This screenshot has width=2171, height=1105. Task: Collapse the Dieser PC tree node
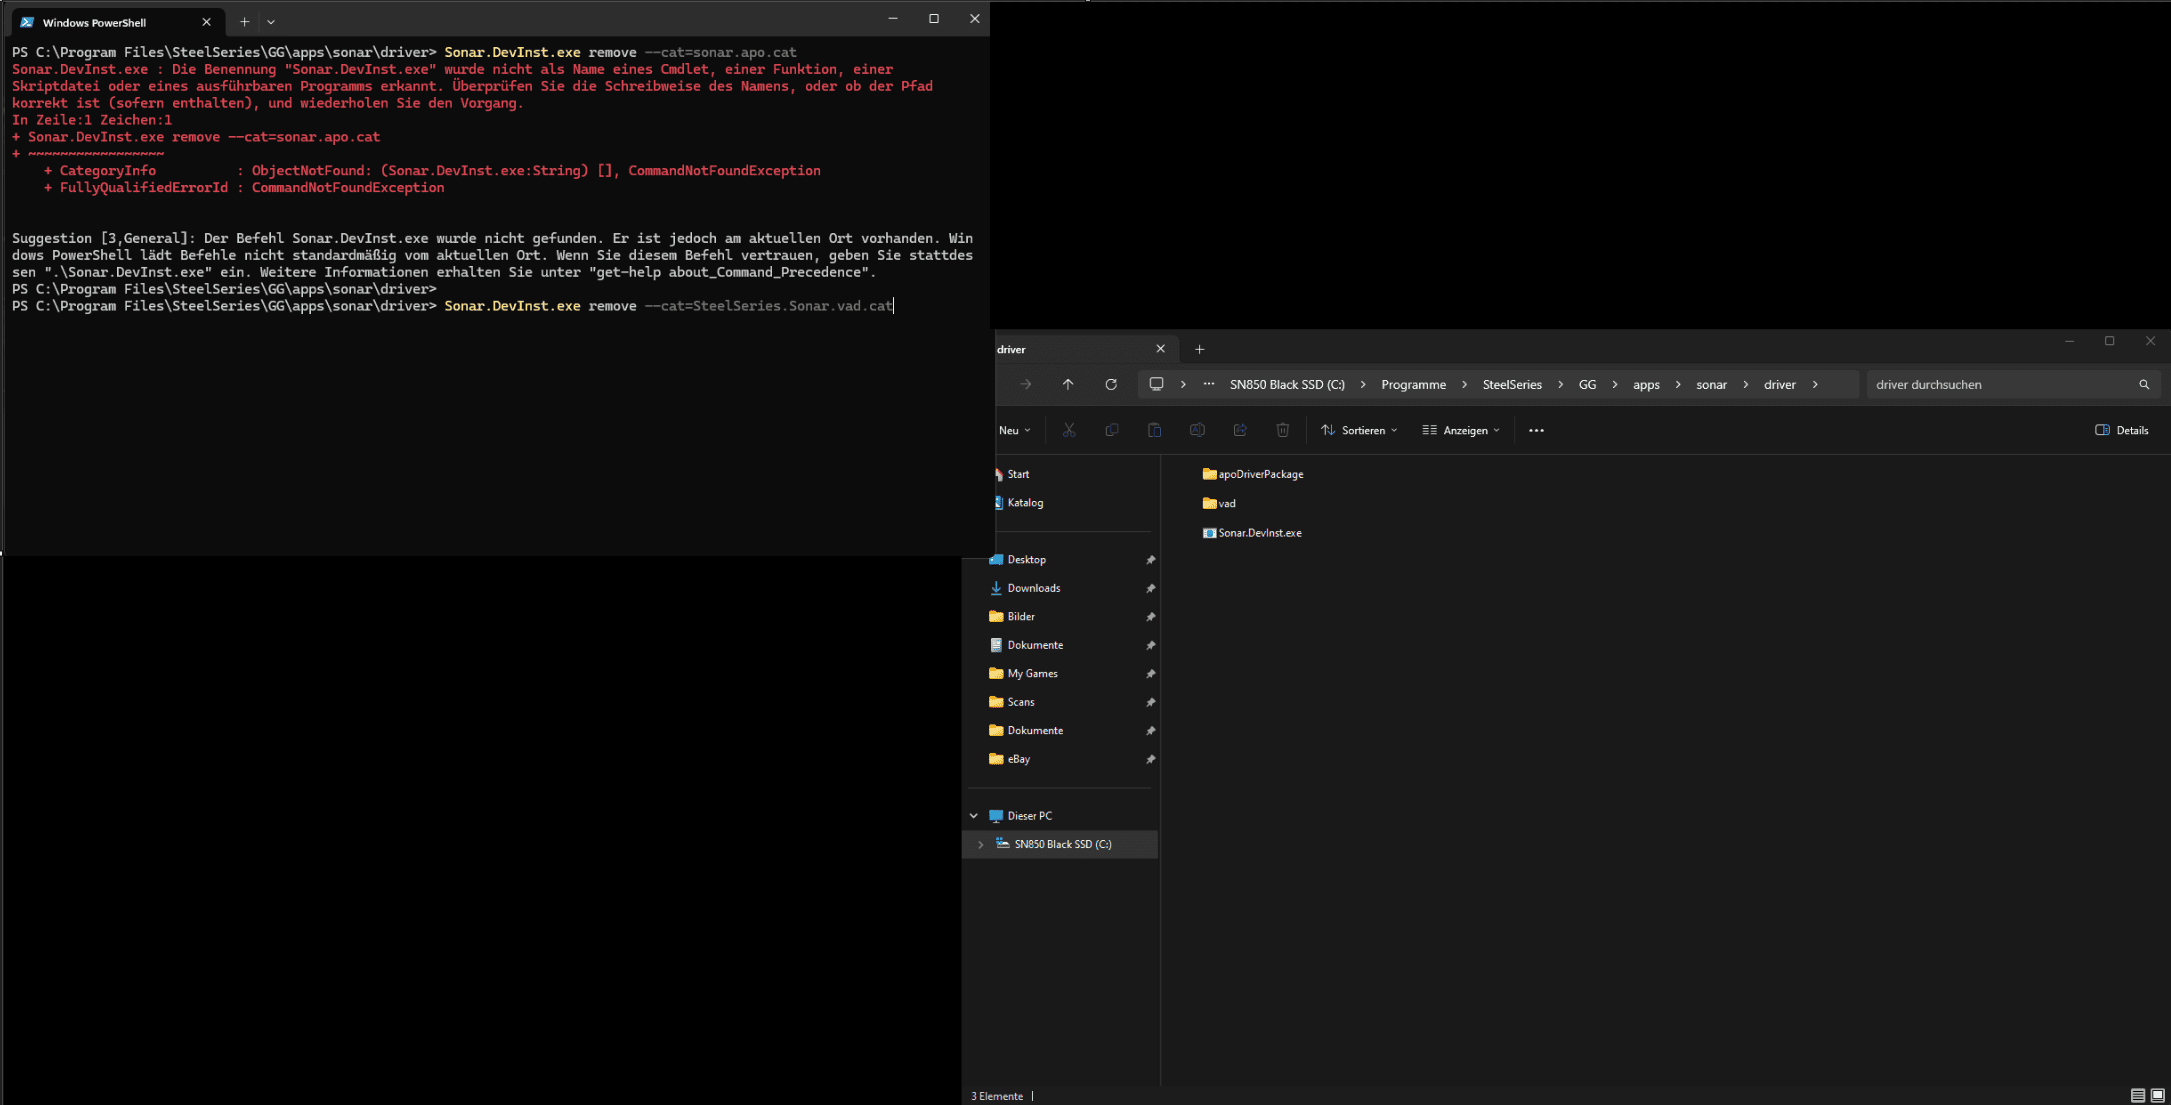pyautogui.click(x=974, y=816)
